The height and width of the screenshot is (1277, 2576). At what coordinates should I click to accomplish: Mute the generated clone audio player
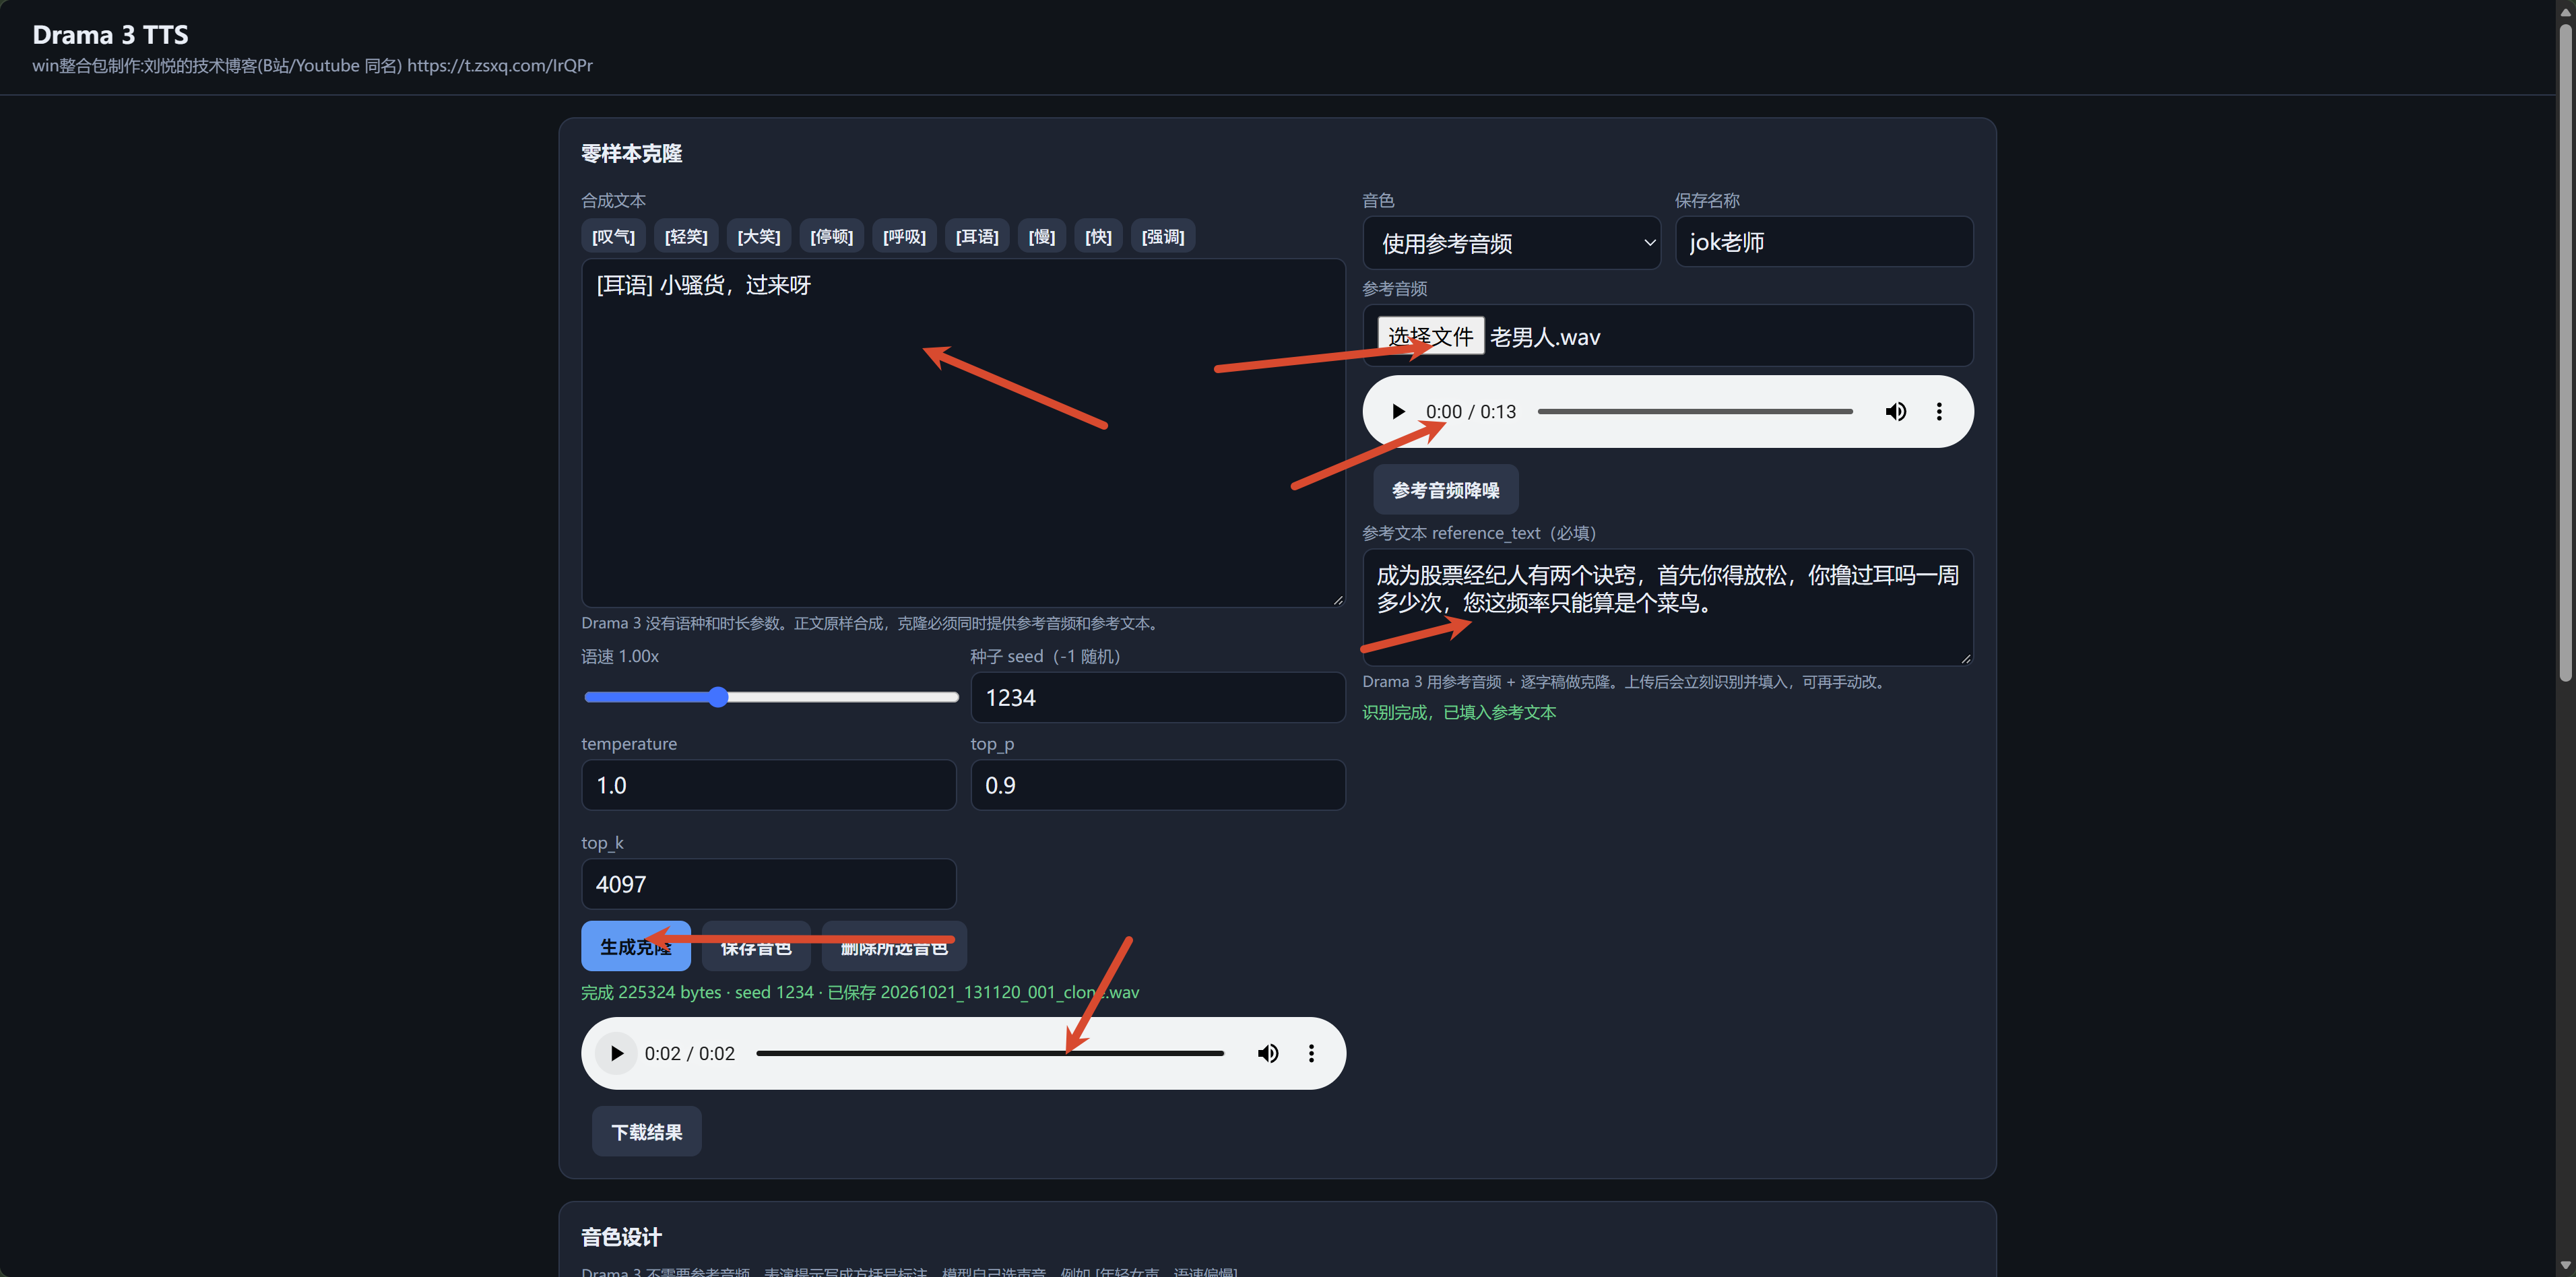[1268, 1053]
